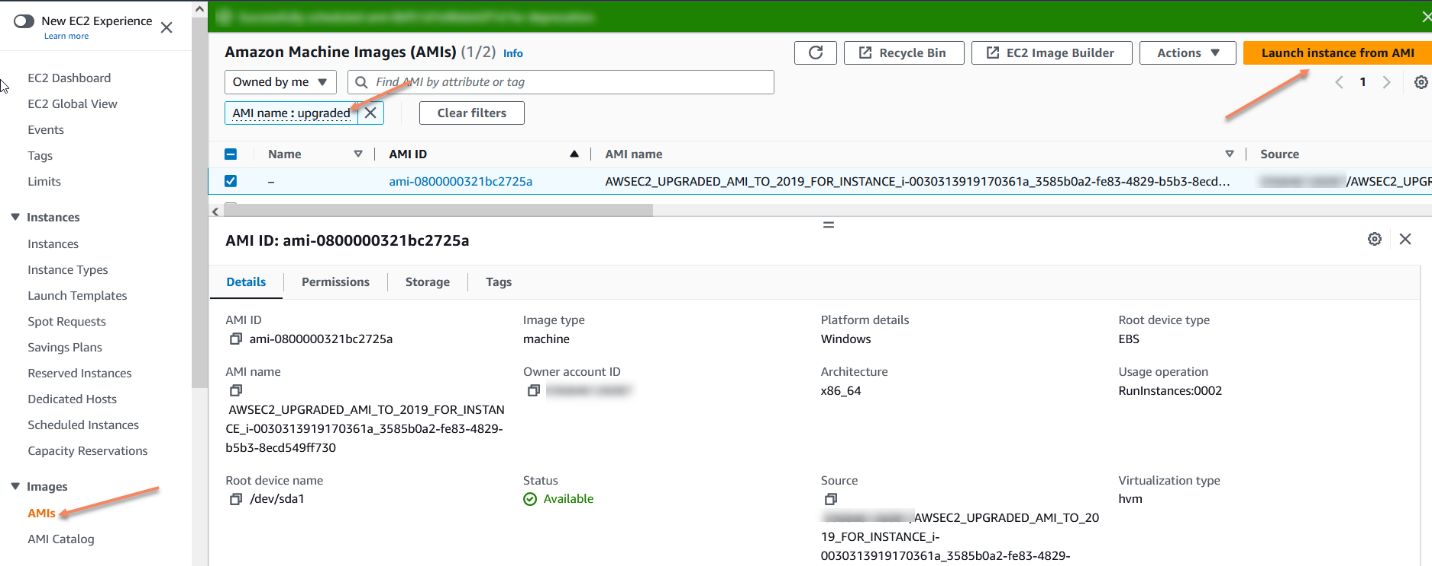The width and height of the screenshot is (1432, 566).
Task: Open Savings Plans
Action: pyautogui.click(x=65, y=348)
